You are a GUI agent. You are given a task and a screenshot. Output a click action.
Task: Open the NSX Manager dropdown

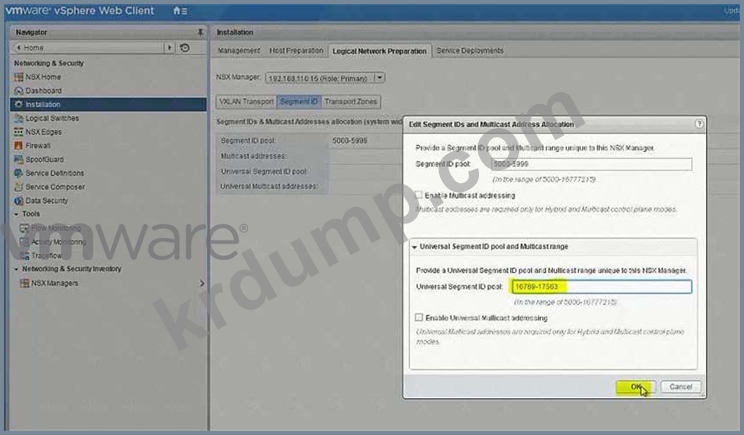pyautogui.click(x=380, y=78)
